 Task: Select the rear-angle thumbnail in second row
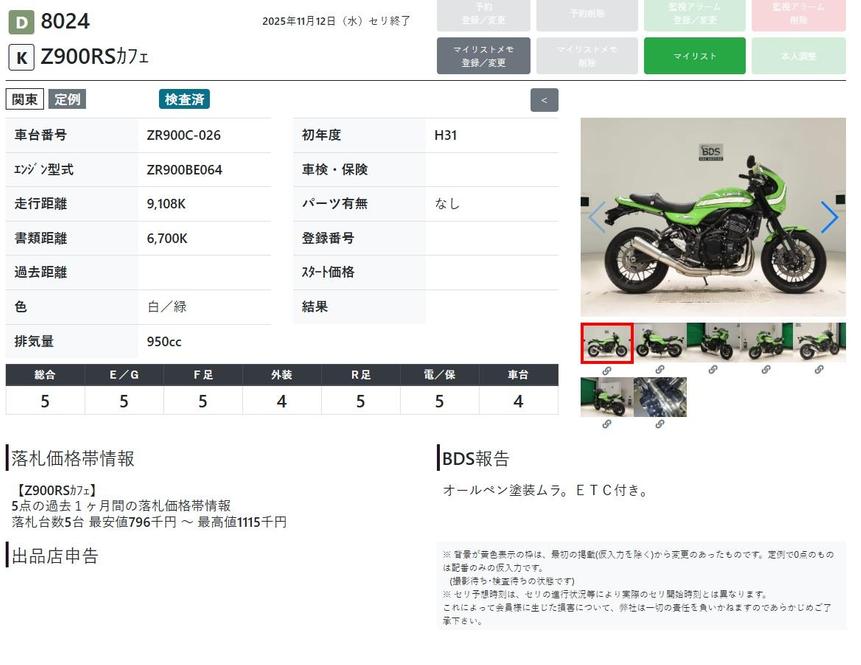tap(606, 397)
